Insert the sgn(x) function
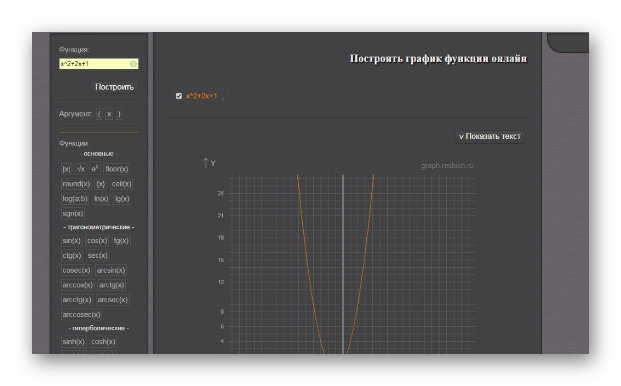 coord(73,213)
